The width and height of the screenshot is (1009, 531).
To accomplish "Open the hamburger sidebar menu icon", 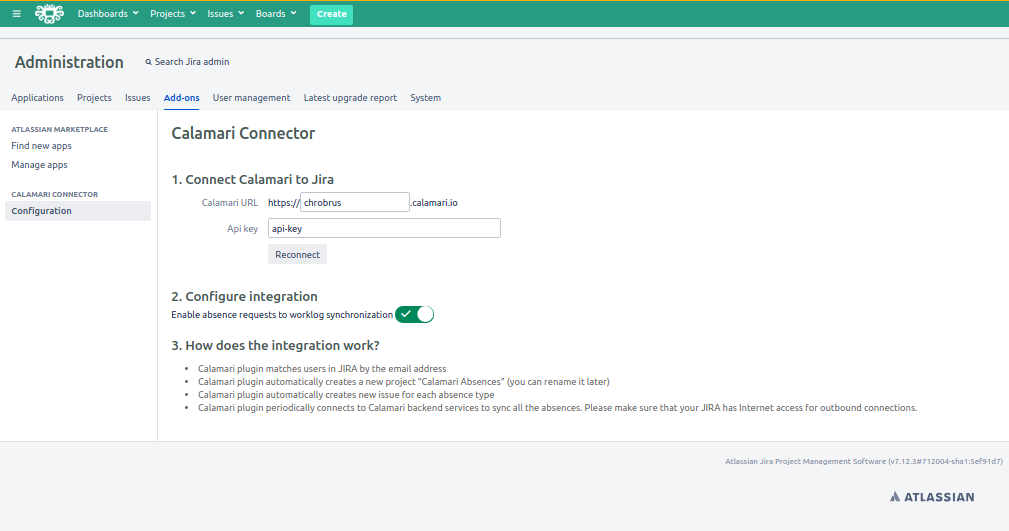I will (17, 14).
